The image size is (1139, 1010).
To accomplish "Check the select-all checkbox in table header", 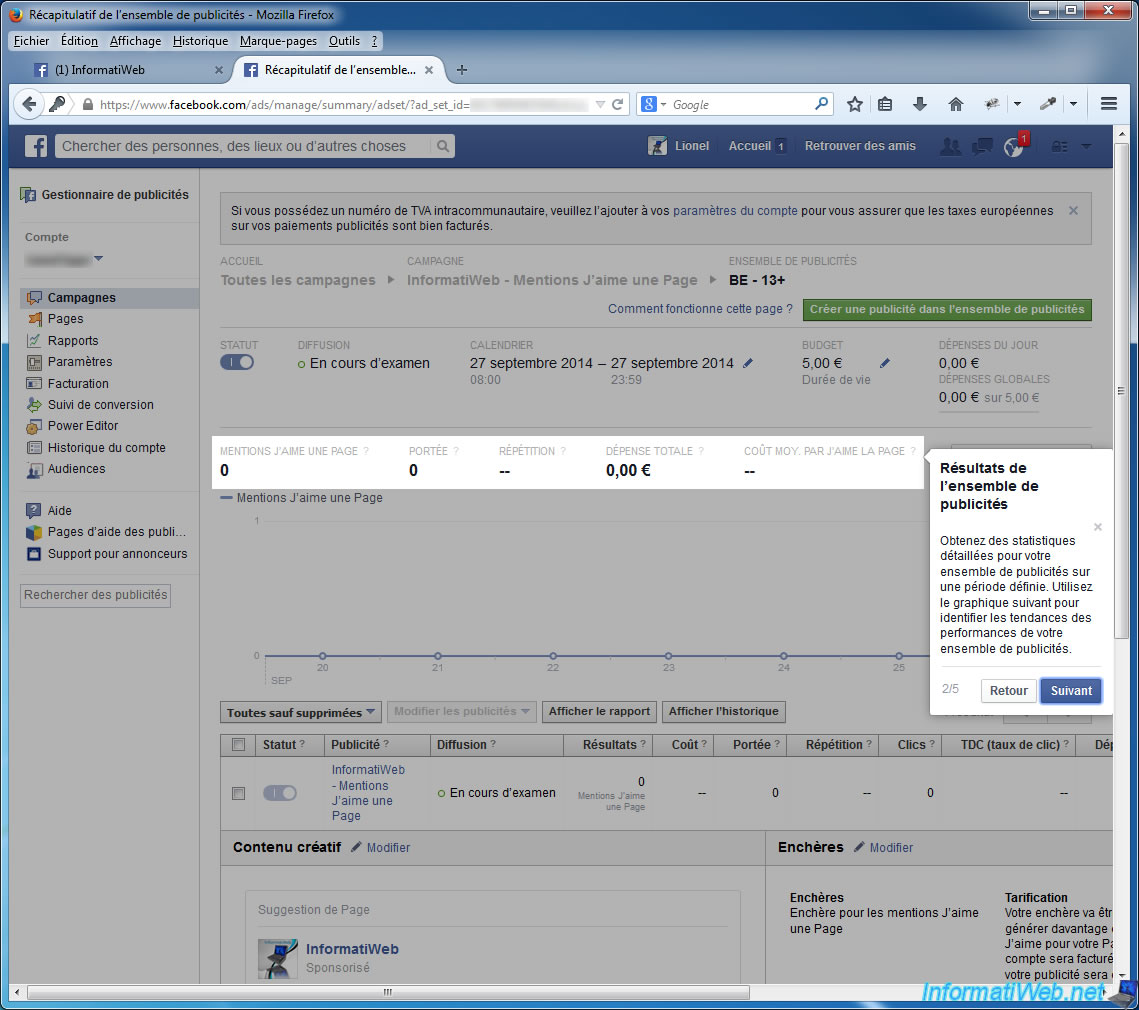I will (x=238, y=744).
